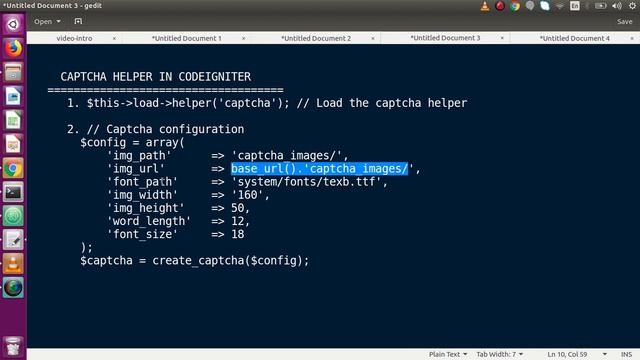Click the 'img_height' key text

click(145, 208)
